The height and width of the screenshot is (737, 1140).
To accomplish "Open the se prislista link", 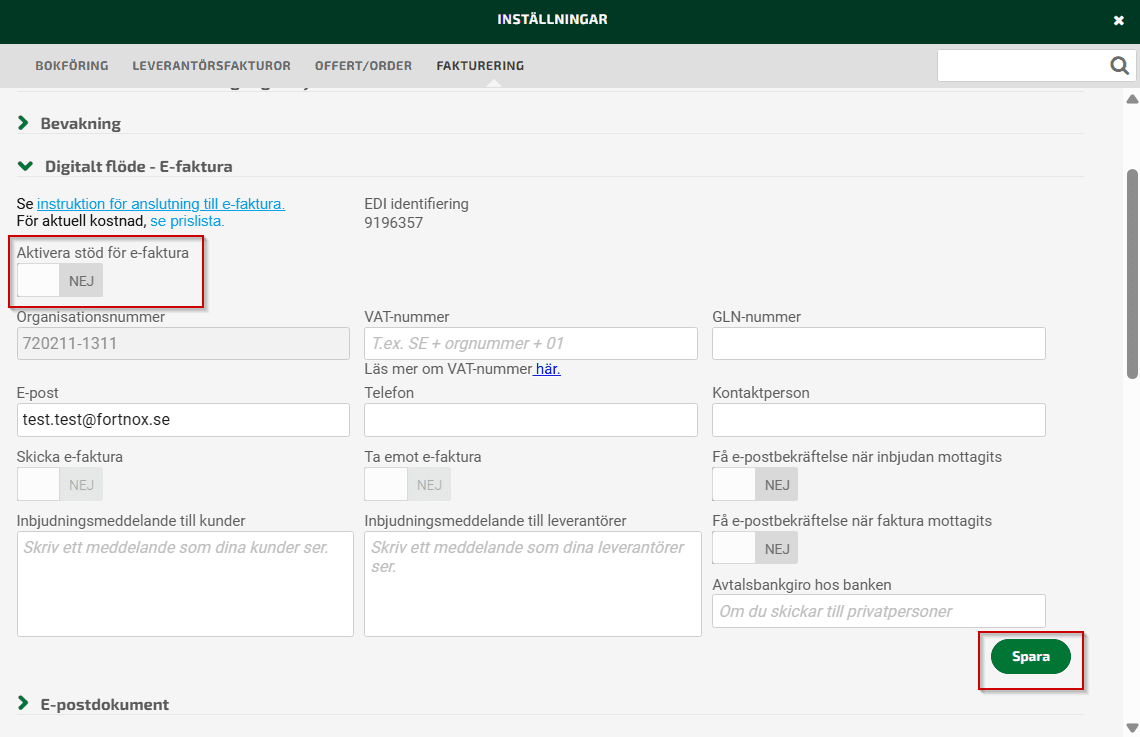I will [187, 221].
